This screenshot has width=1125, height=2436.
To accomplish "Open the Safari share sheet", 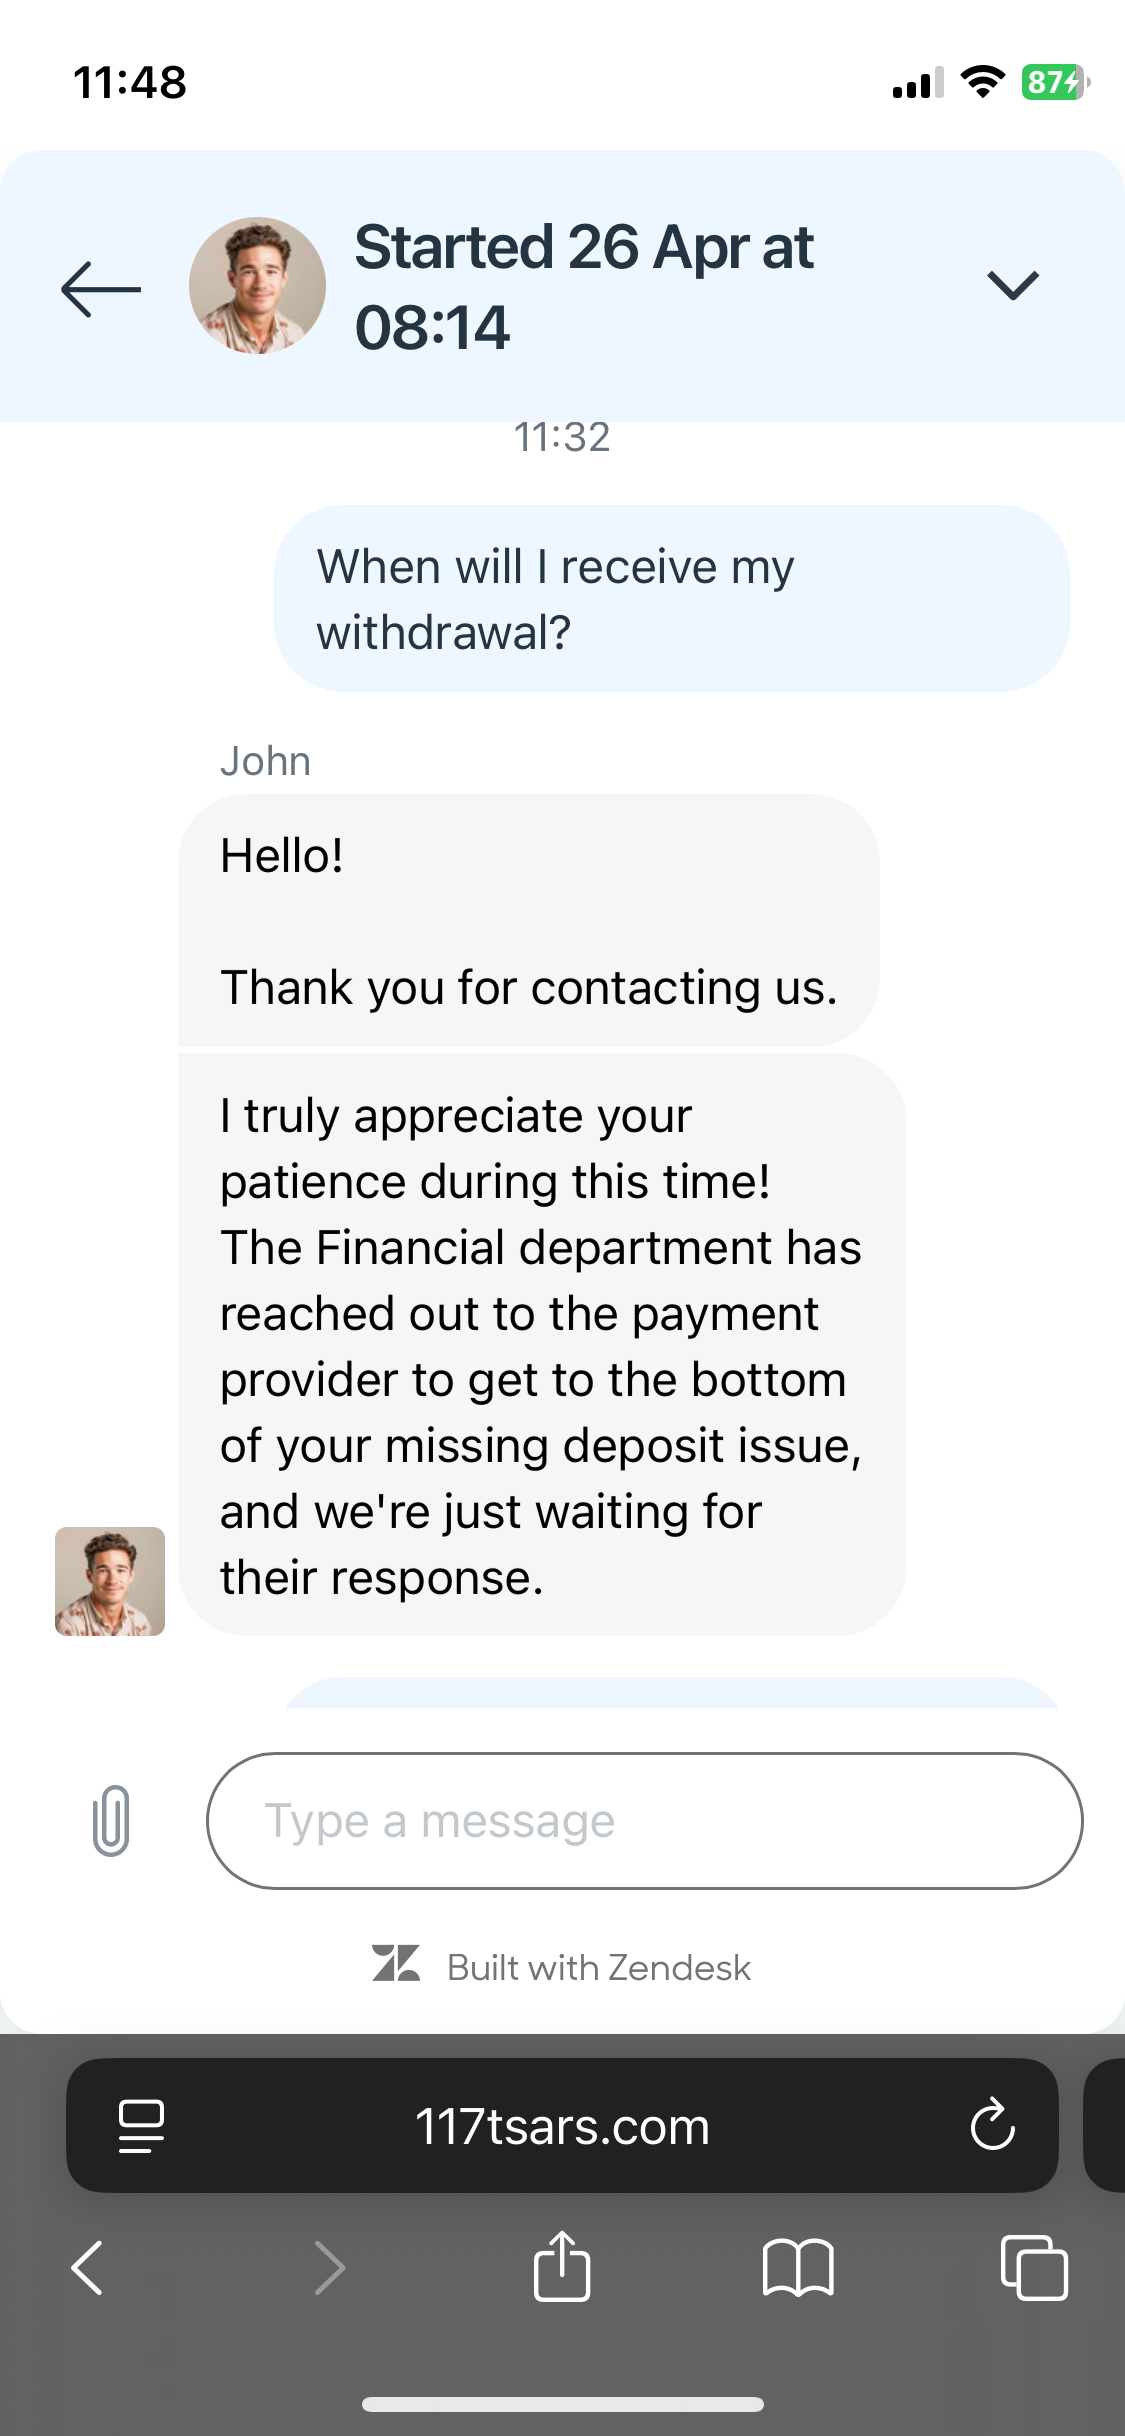I will click(x=562, y=2266).
